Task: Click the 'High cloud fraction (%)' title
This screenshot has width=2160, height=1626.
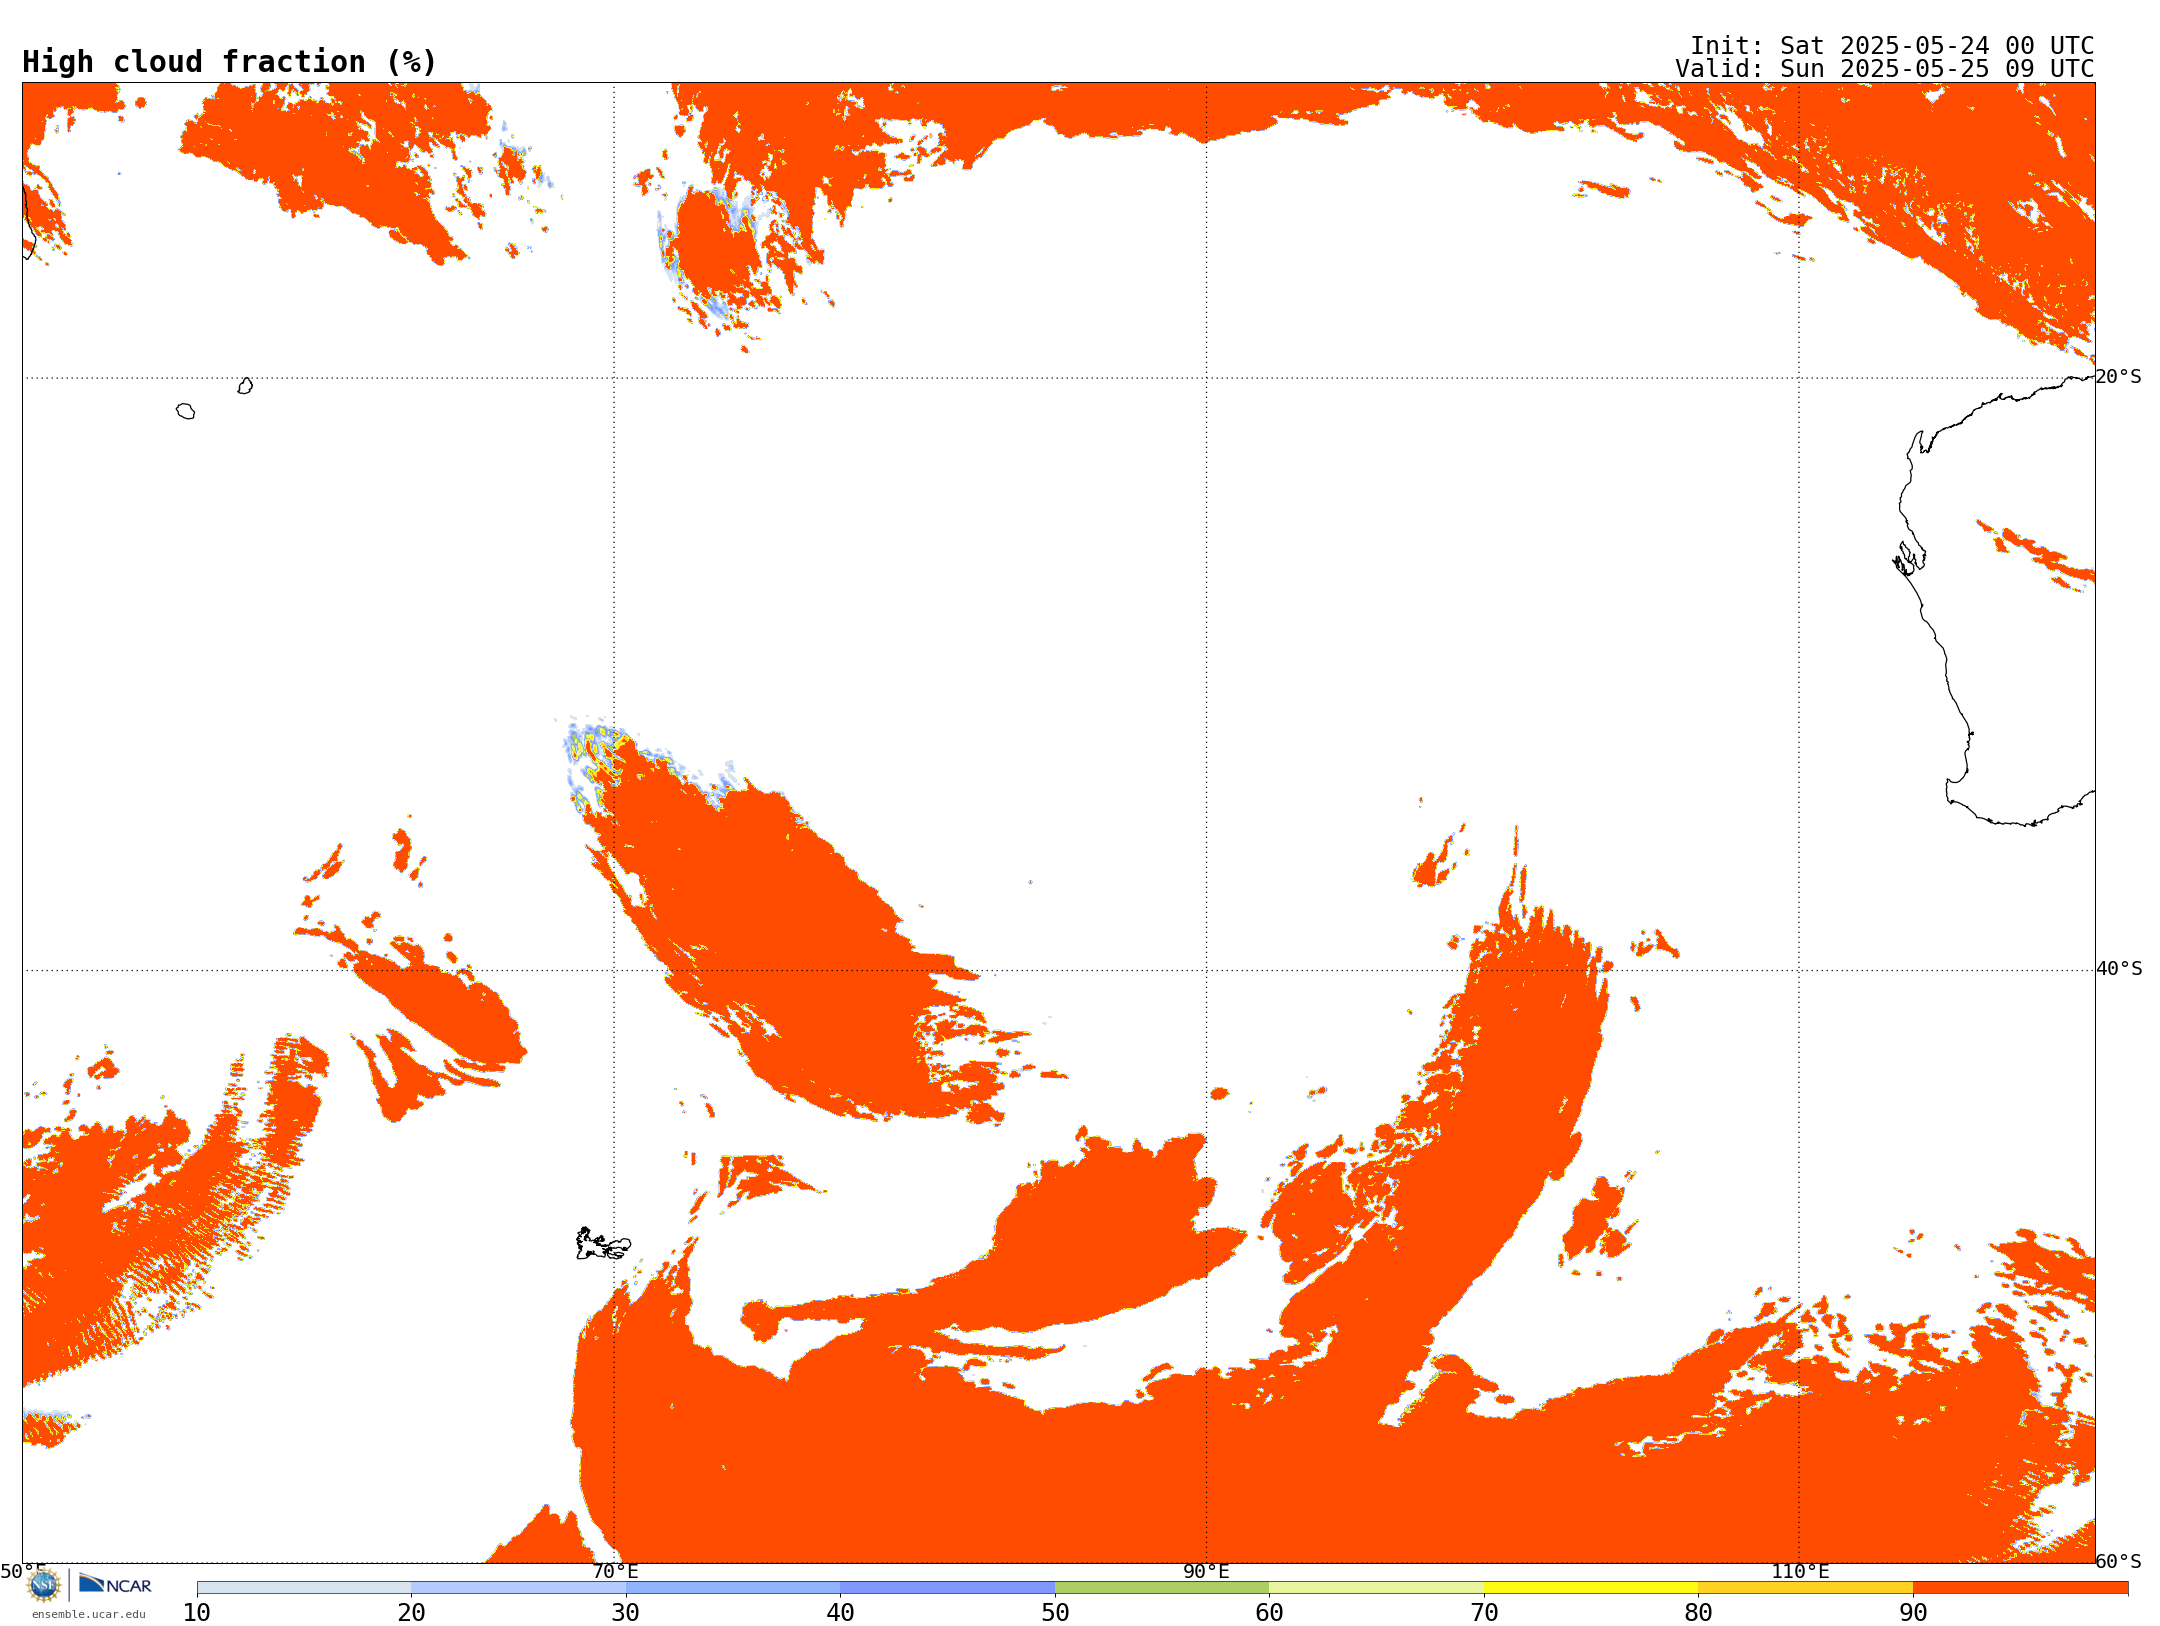Action: pyautogui.click(x=229, y=62)
